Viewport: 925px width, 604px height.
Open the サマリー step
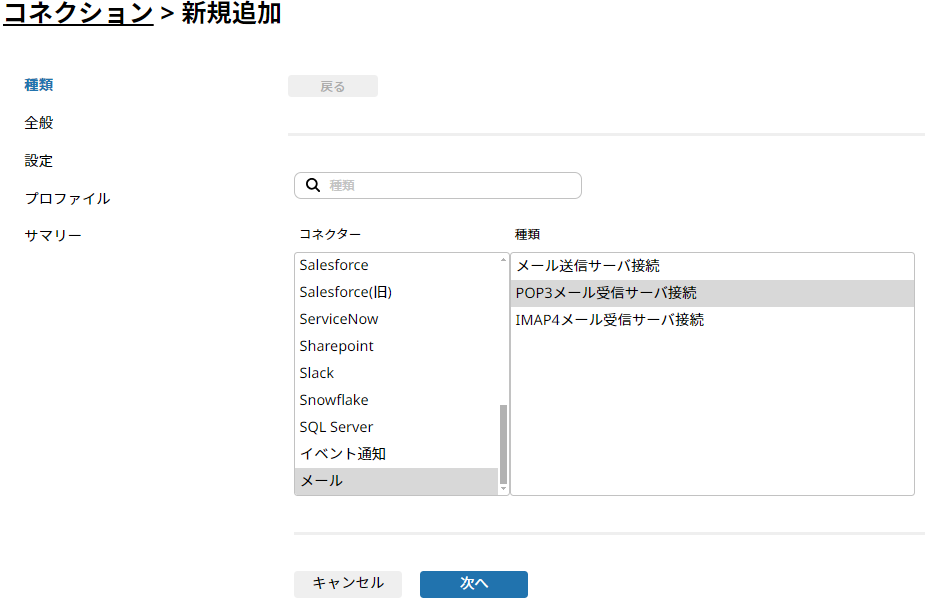[53, 235]
